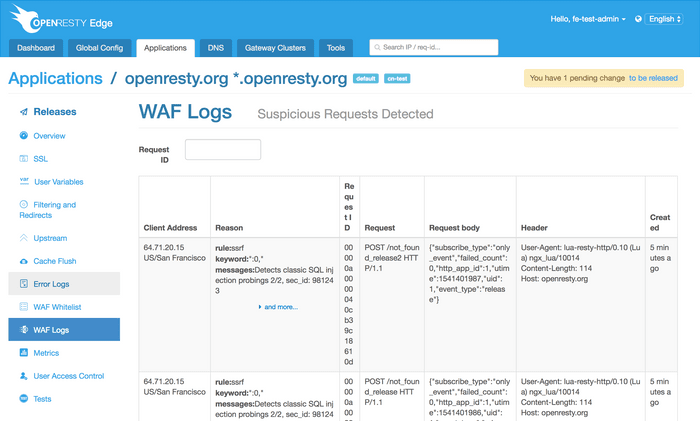
Task: Click the SSL sidebar icon
Action: click(24, 158)
